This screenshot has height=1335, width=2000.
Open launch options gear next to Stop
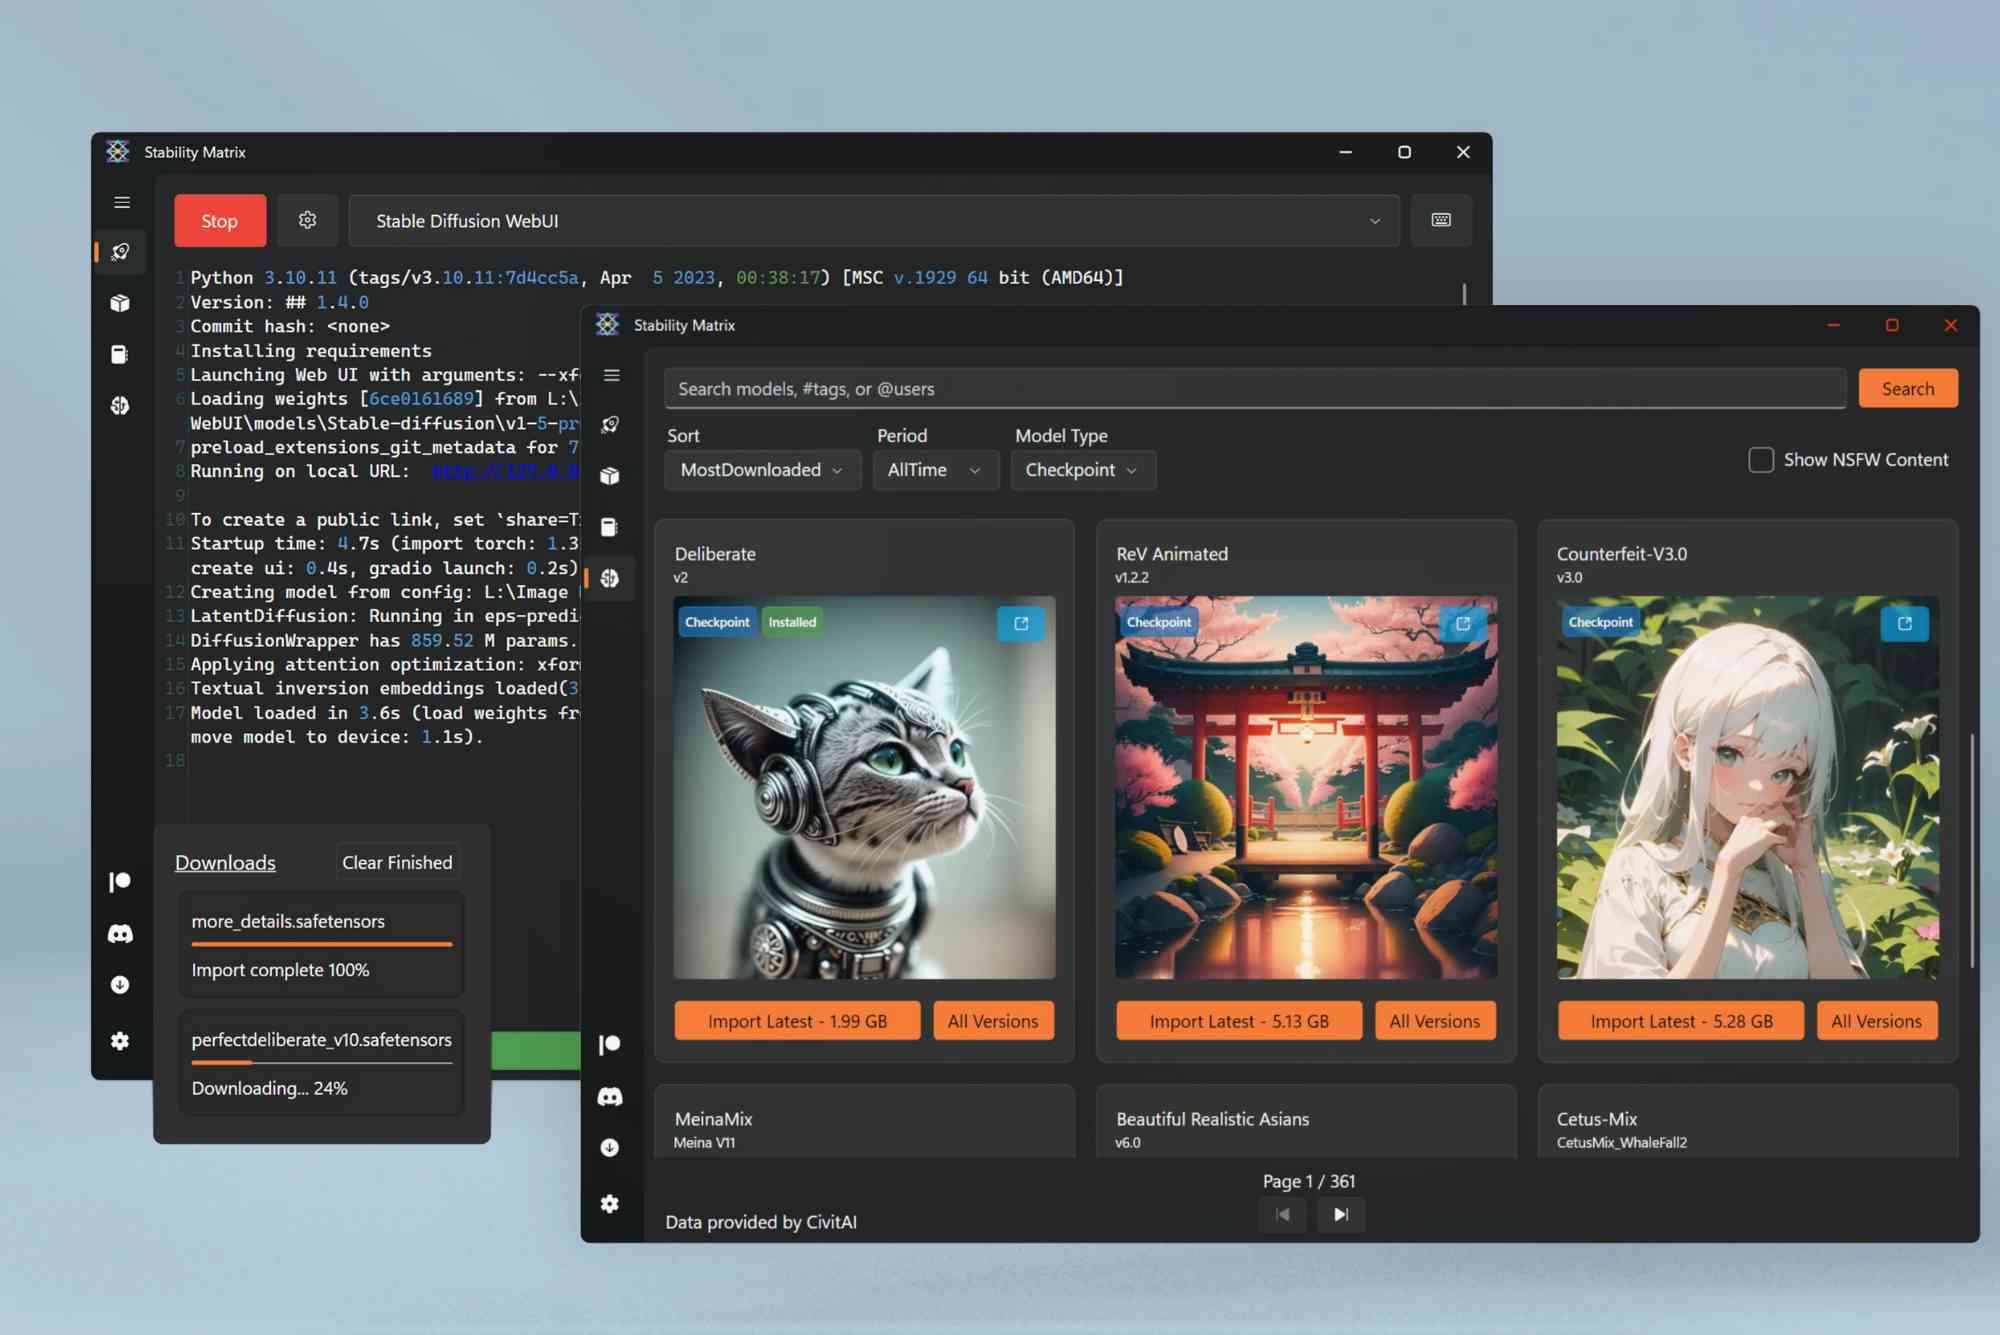click(x=307, y=220)
